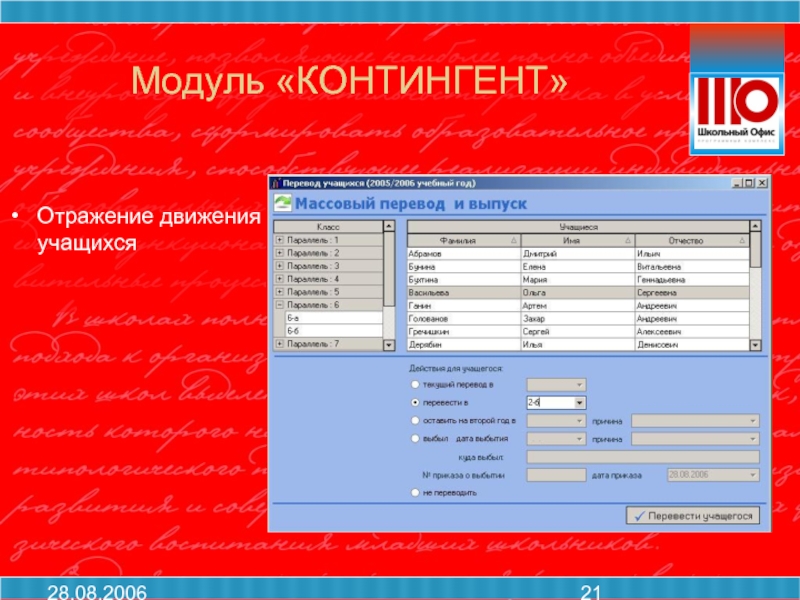This screenshot has height=600, width=800.
Task: Click sort triangle in Фамилия column header
Action: click(514, 240)
